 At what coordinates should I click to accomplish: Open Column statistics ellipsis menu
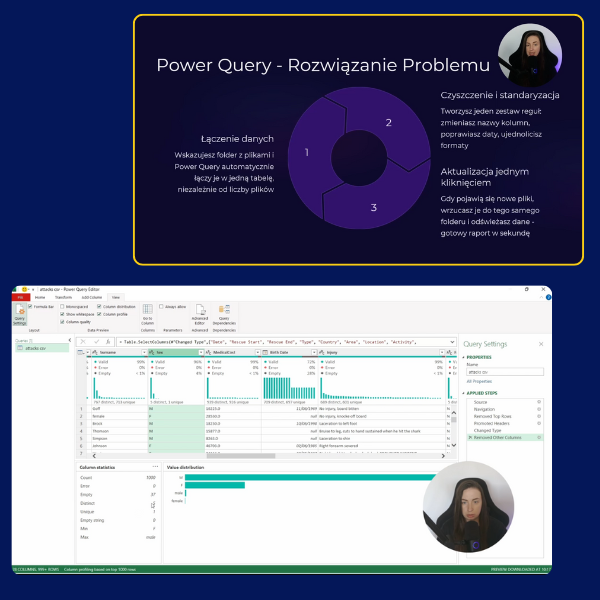point(155,467)
